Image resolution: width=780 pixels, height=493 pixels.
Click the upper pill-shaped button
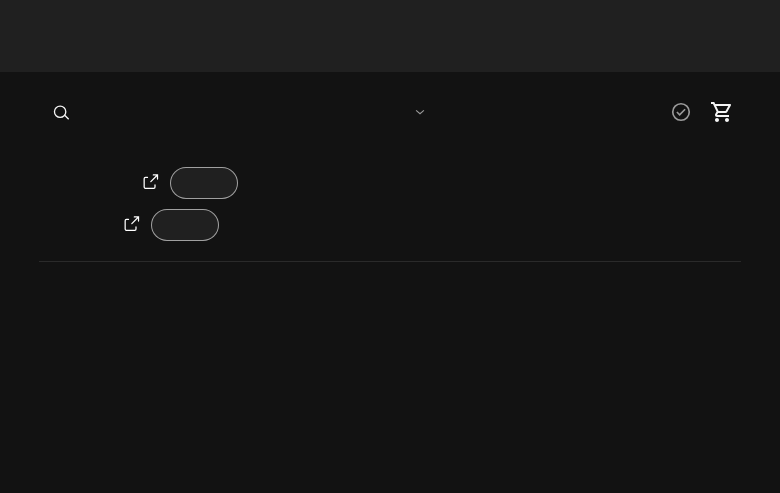204,183
